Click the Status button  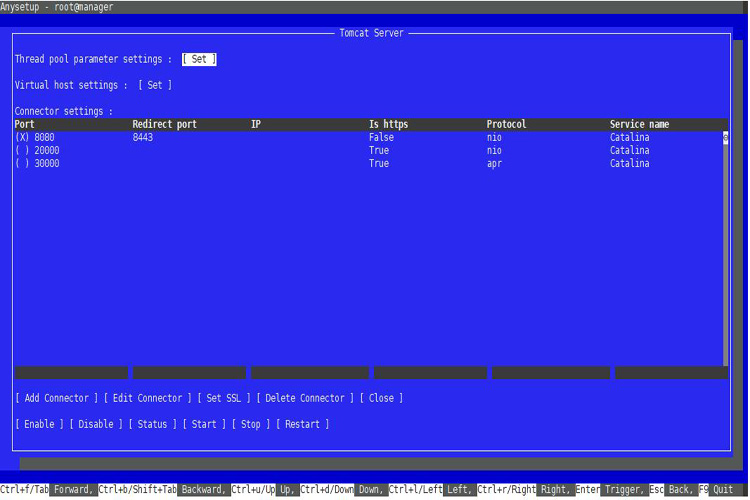153,424
